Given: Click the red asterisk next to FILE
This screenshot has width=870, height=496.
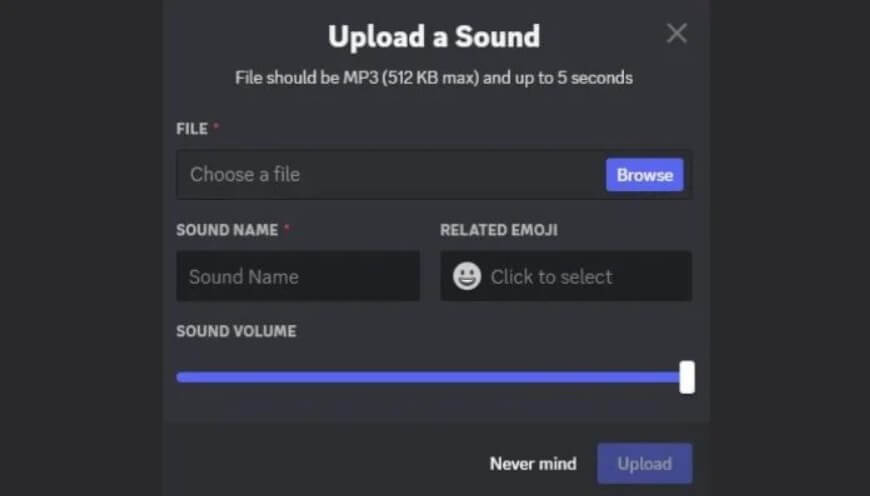Looking at the screenshot, I should (216, 126).
